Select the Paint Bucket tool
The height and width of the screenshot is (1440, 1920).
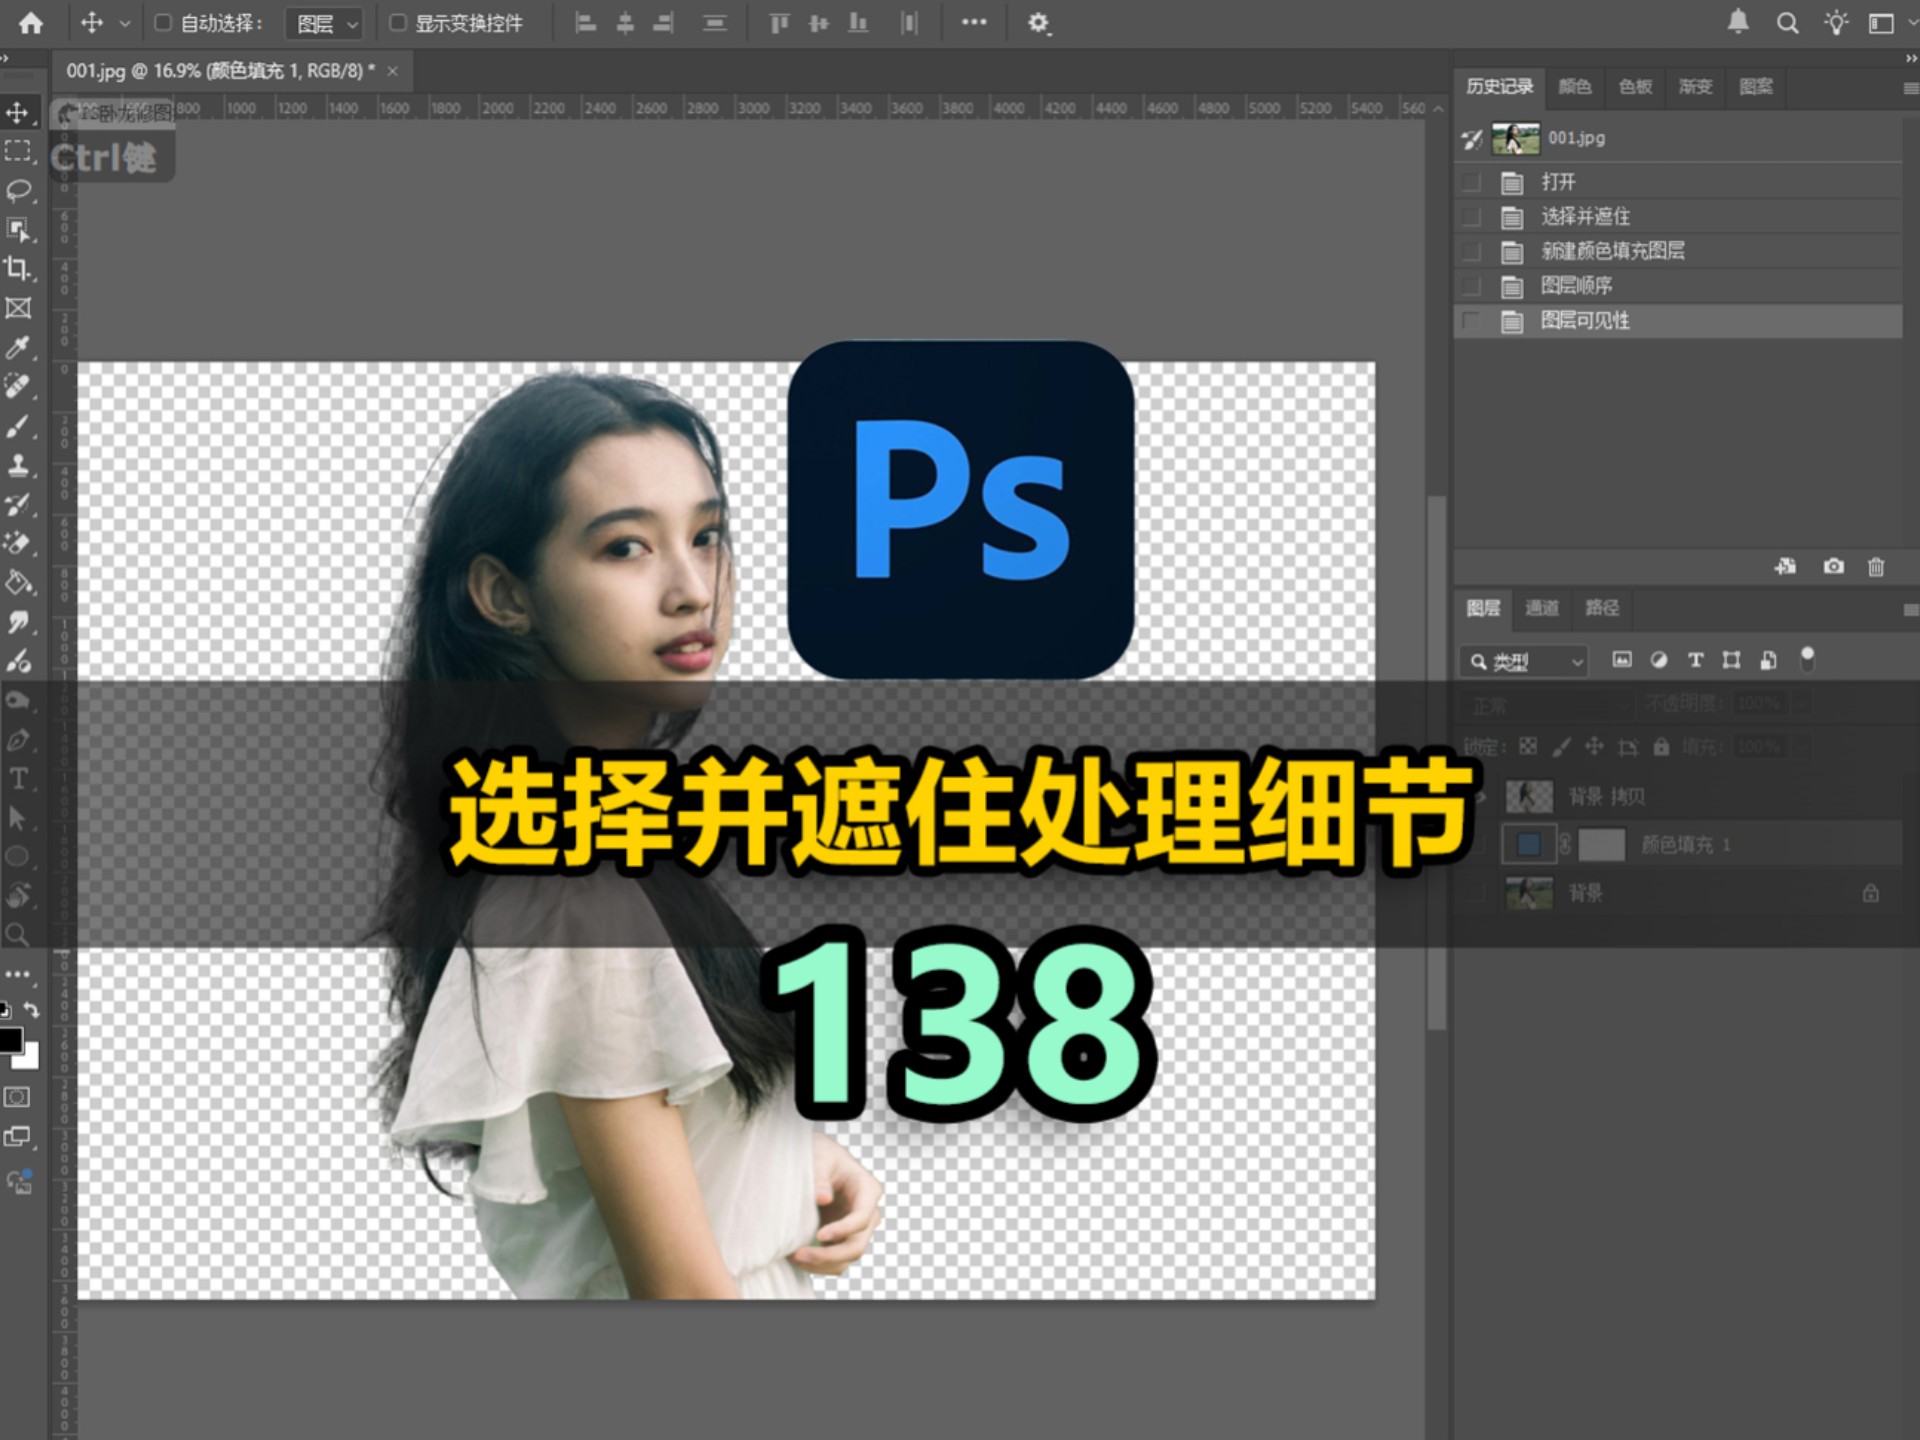pos(18,582)
